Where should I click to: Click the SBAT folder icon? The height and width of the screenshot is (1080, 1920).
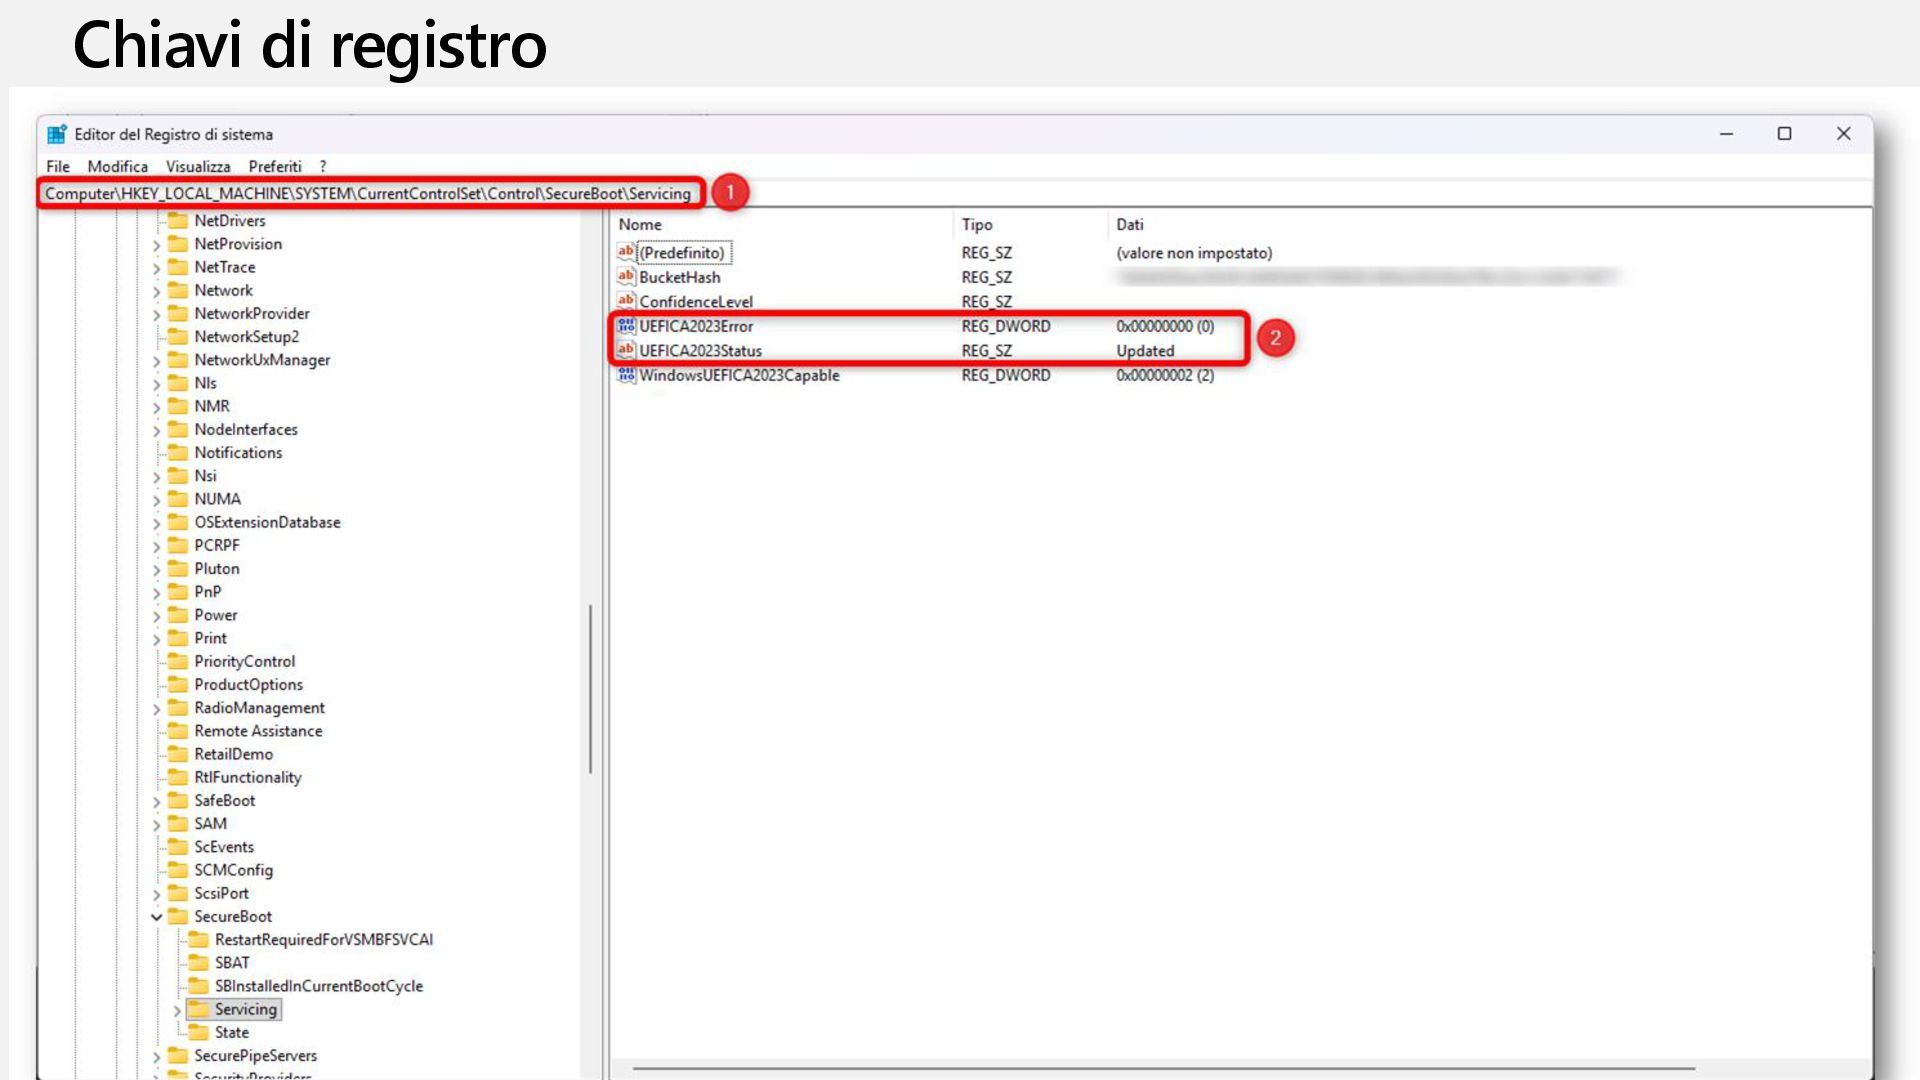(198, 962)
